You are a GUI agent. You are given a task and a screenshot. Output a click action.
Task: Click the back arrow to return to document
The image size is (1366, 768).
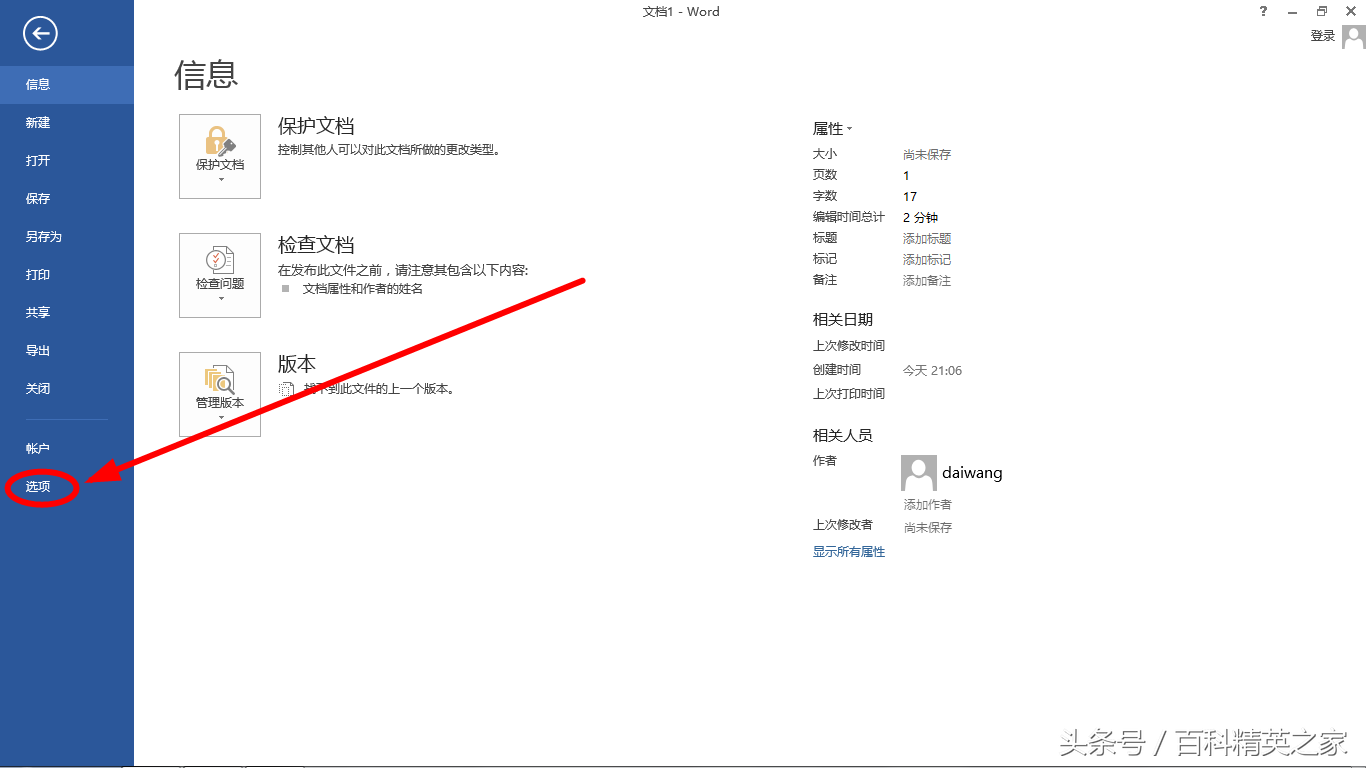pyautogui.click(x=41, y=35)
